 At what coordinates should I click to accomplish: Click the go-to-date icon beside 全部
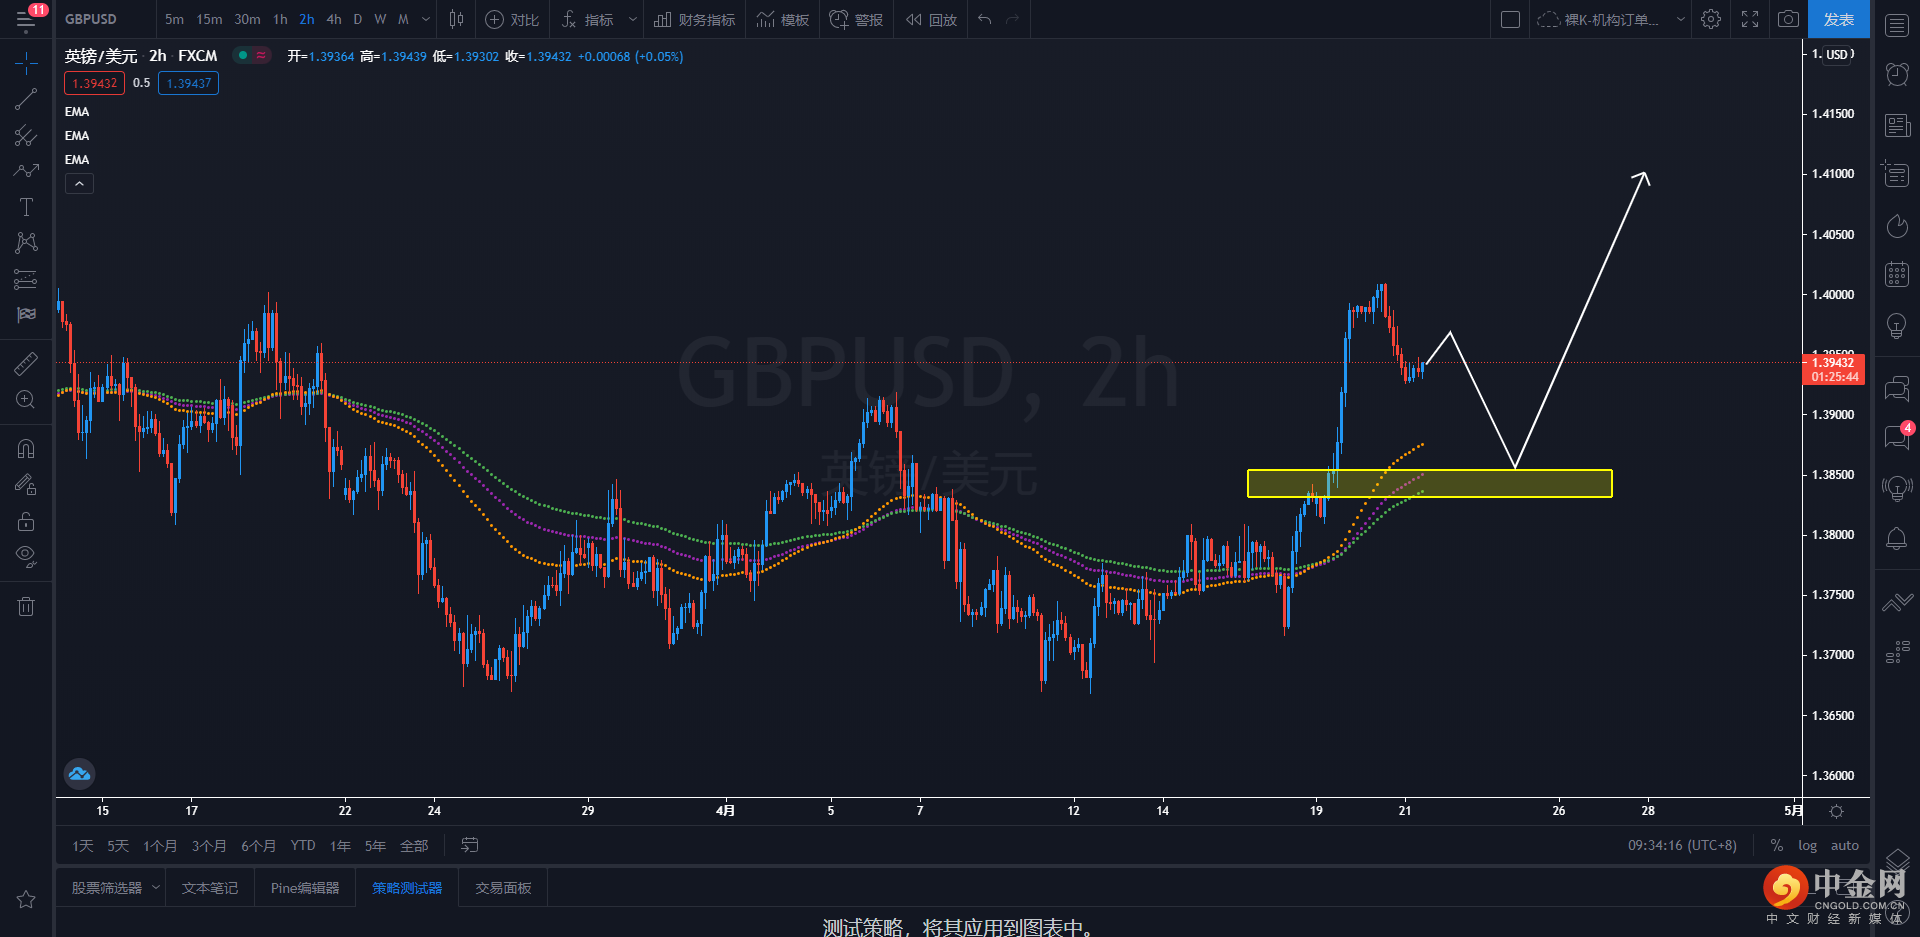click(469, 846)
